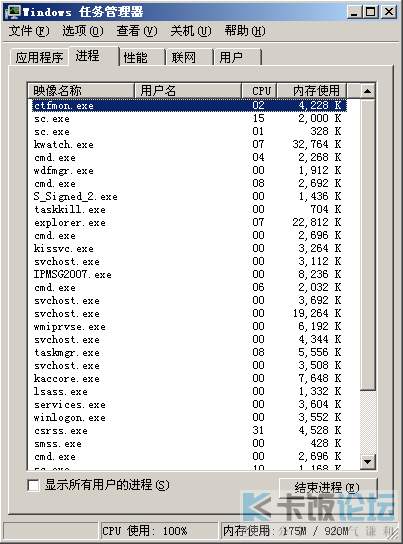403x544 pixels.
Task: Click the CPU value 31 for csrss.exe
Action: click(x=258, y=430)
